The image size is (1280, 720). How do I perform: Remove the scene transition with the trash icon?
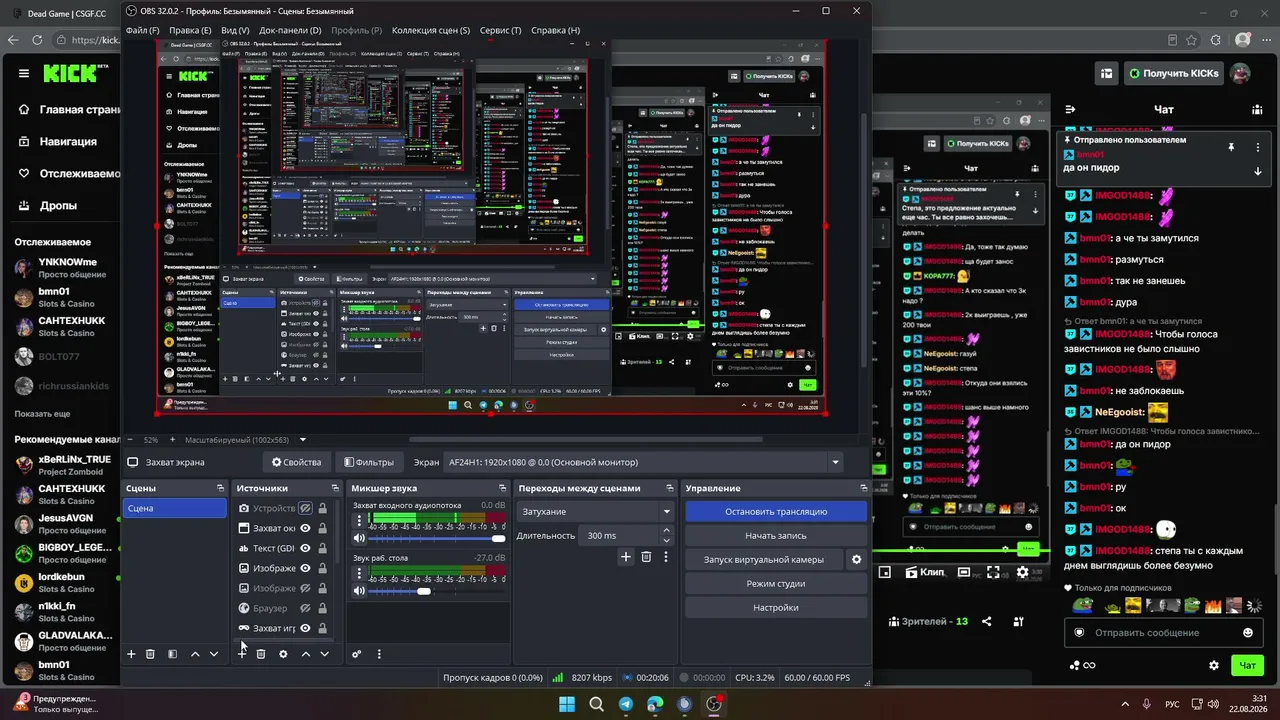(646, 557)
